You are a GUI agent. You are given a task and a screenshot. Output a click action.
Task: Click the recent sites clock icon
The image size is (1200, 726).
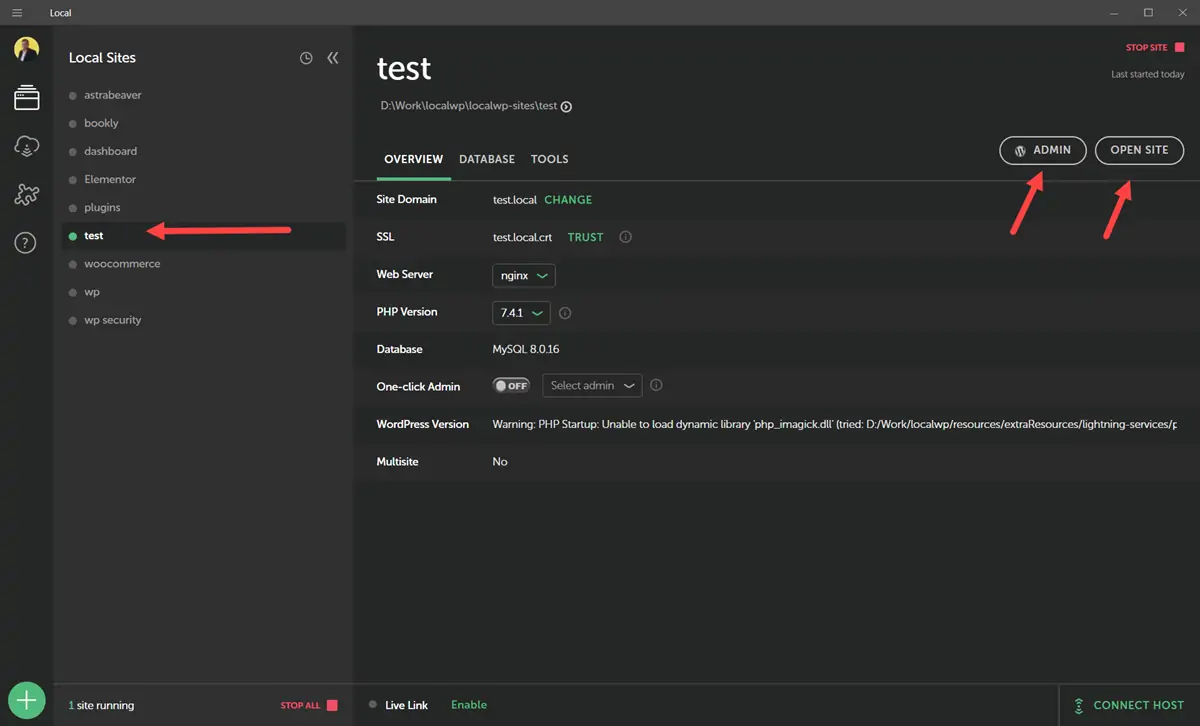click(306, 58)
